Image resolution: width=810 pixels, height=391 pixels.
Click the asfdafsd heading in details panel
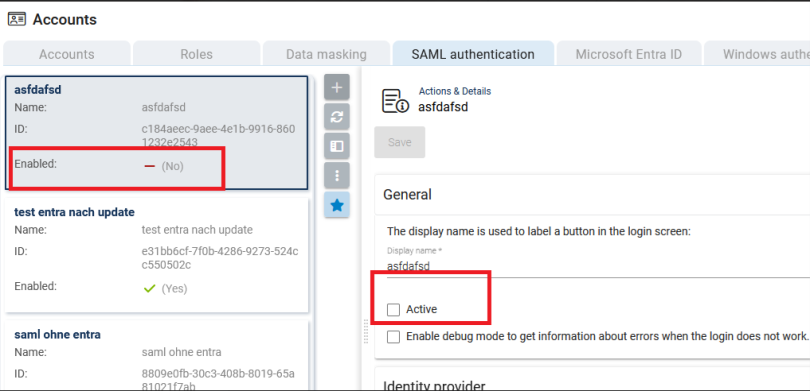tap(443, 107)
